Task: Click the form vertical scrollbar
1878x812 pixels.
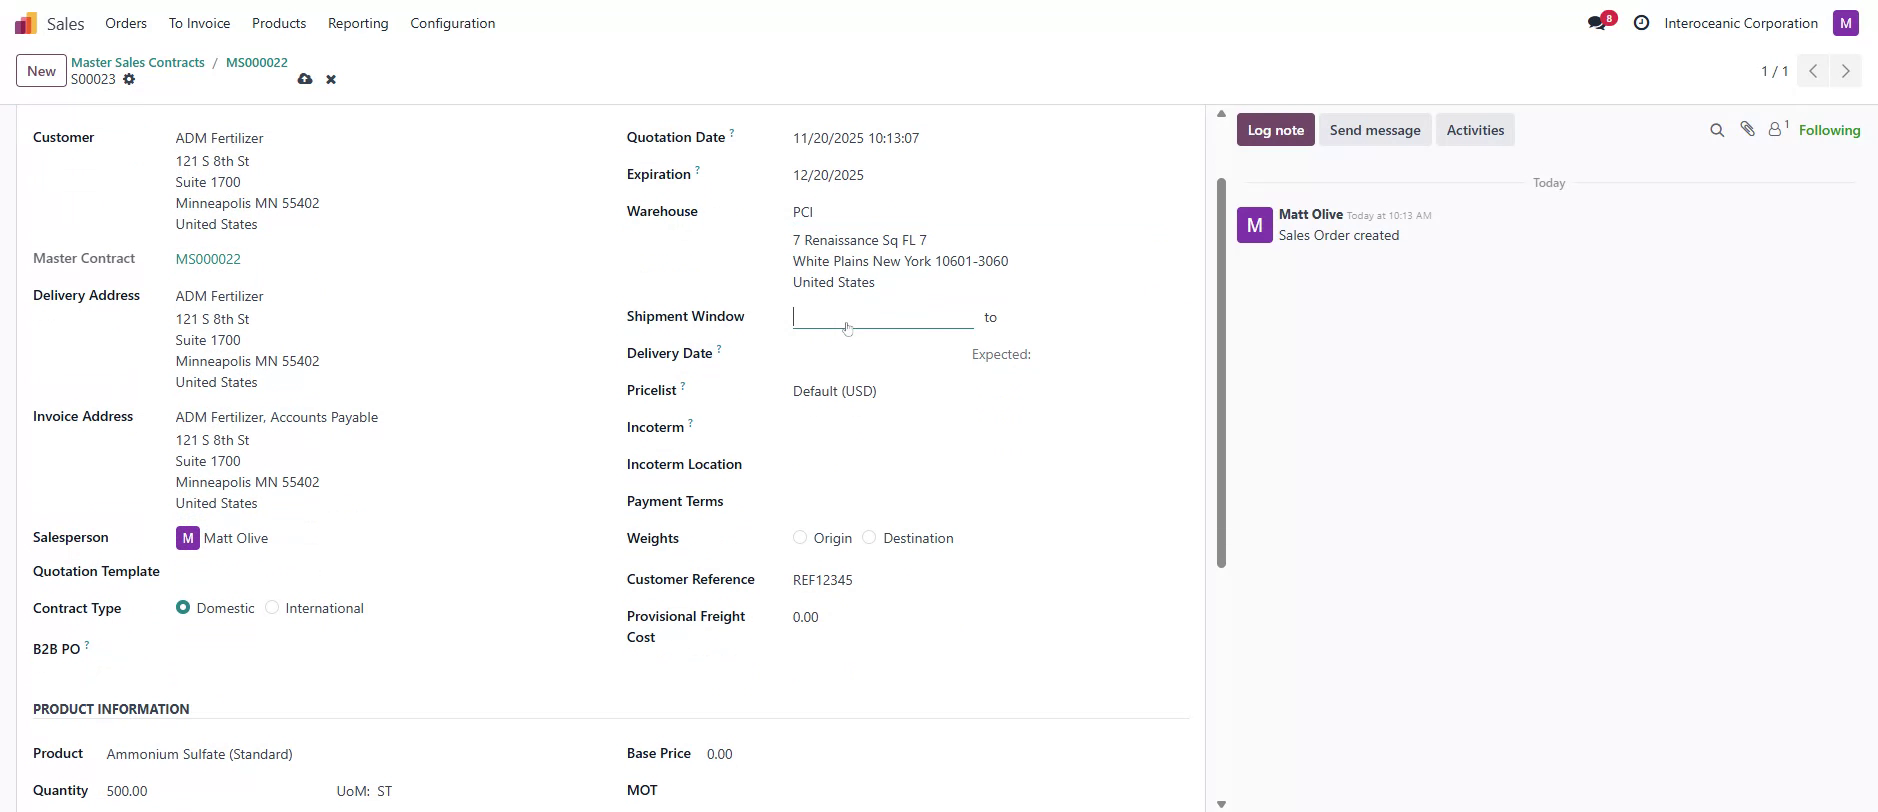Action: tap(1221, 373)
